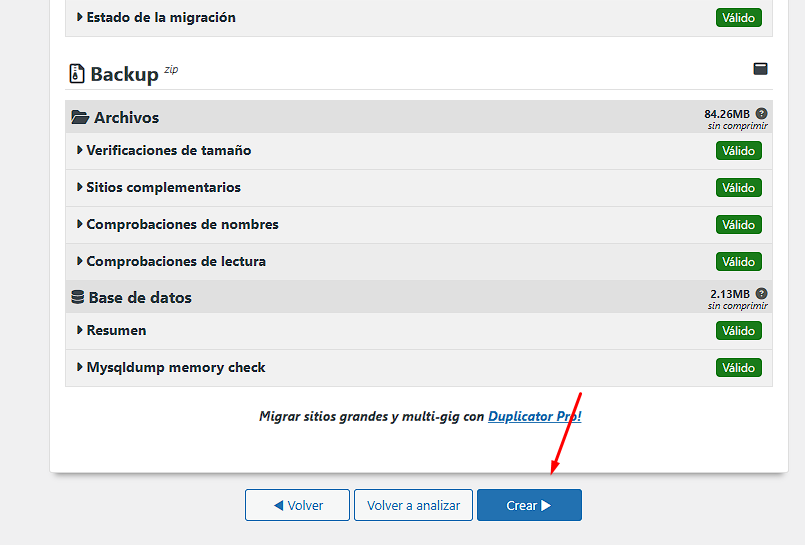Open the Duplicator Pro link
The height and width of the screenshot is (545, 805).
pos(534,416)
